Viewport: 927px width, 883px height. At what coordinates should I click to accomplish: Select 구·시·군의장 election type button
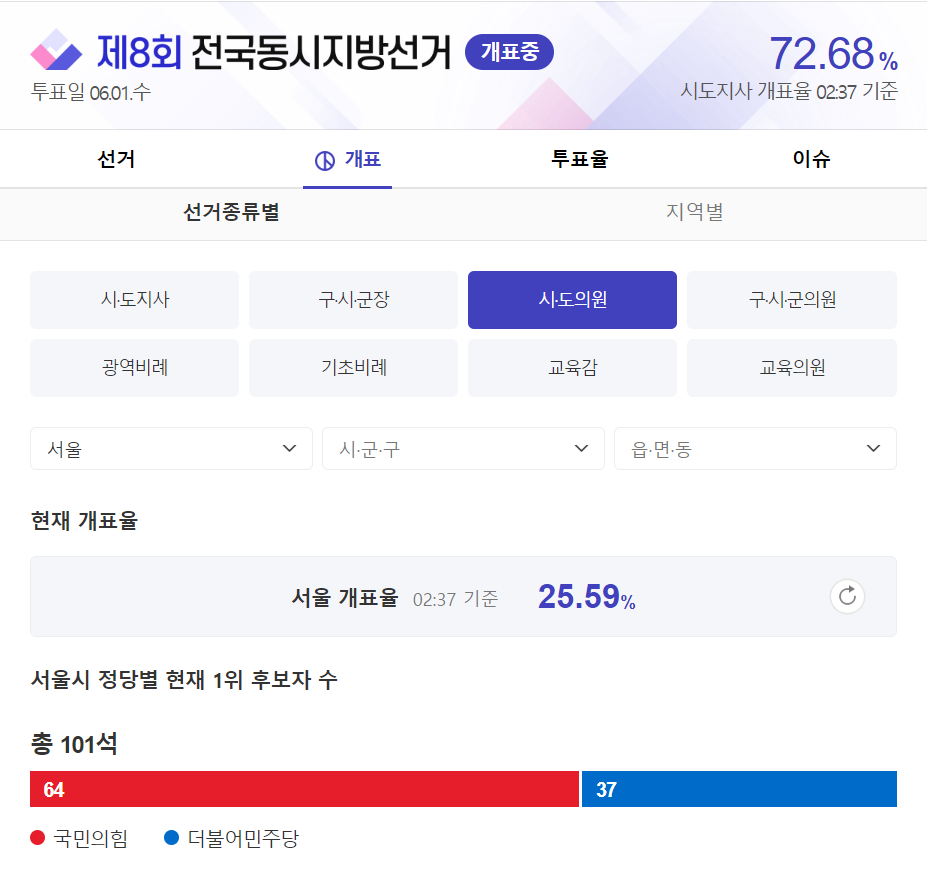pos(353,300)
